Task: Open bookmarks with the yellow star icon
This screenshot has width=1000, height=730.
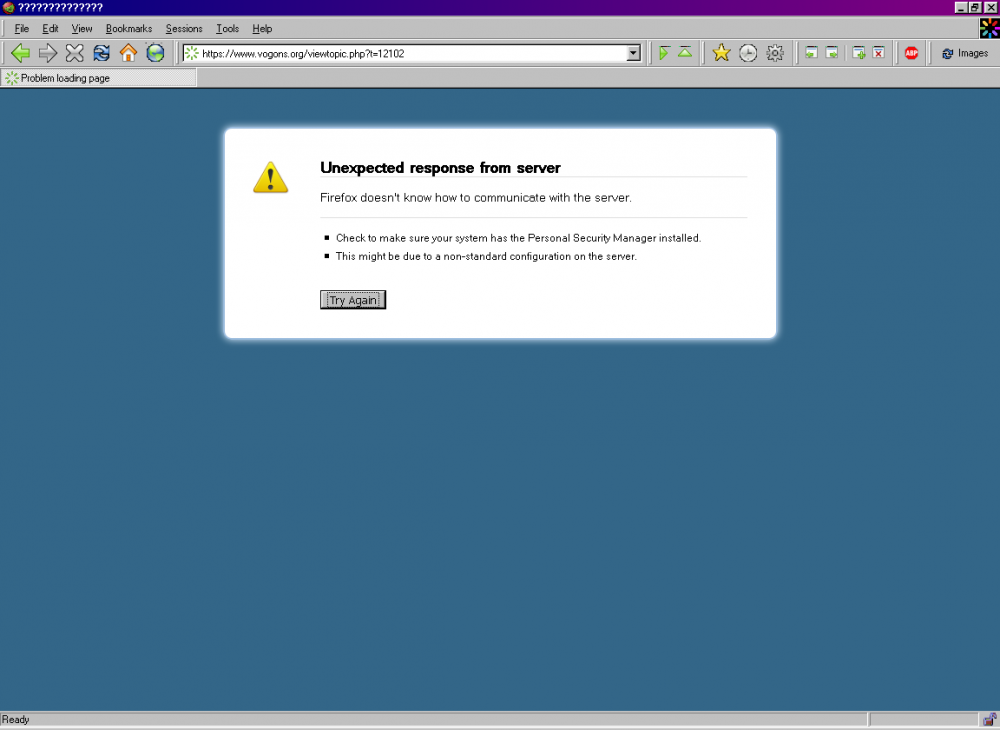Action: [x=721, y=53]
